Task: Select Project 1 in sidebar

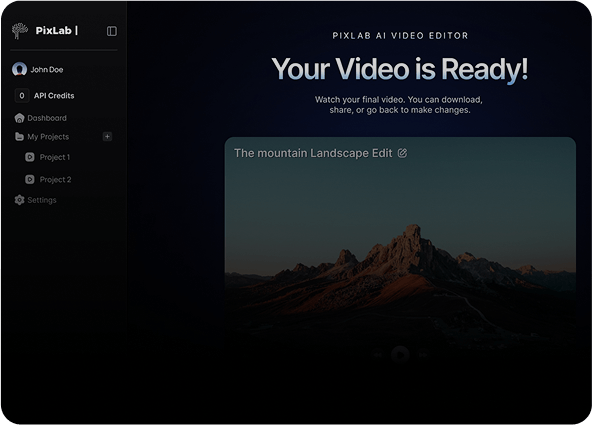Action: tap(55, 157)
